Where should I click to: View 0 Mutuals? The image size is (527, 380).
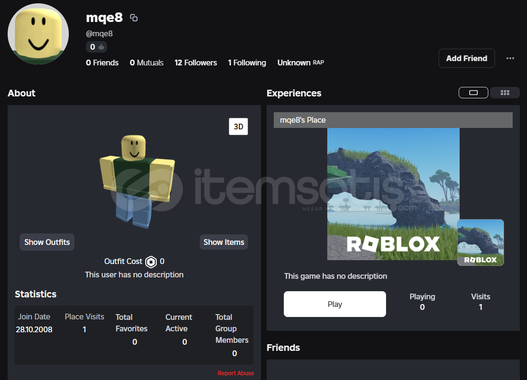[x=147, y=63]
